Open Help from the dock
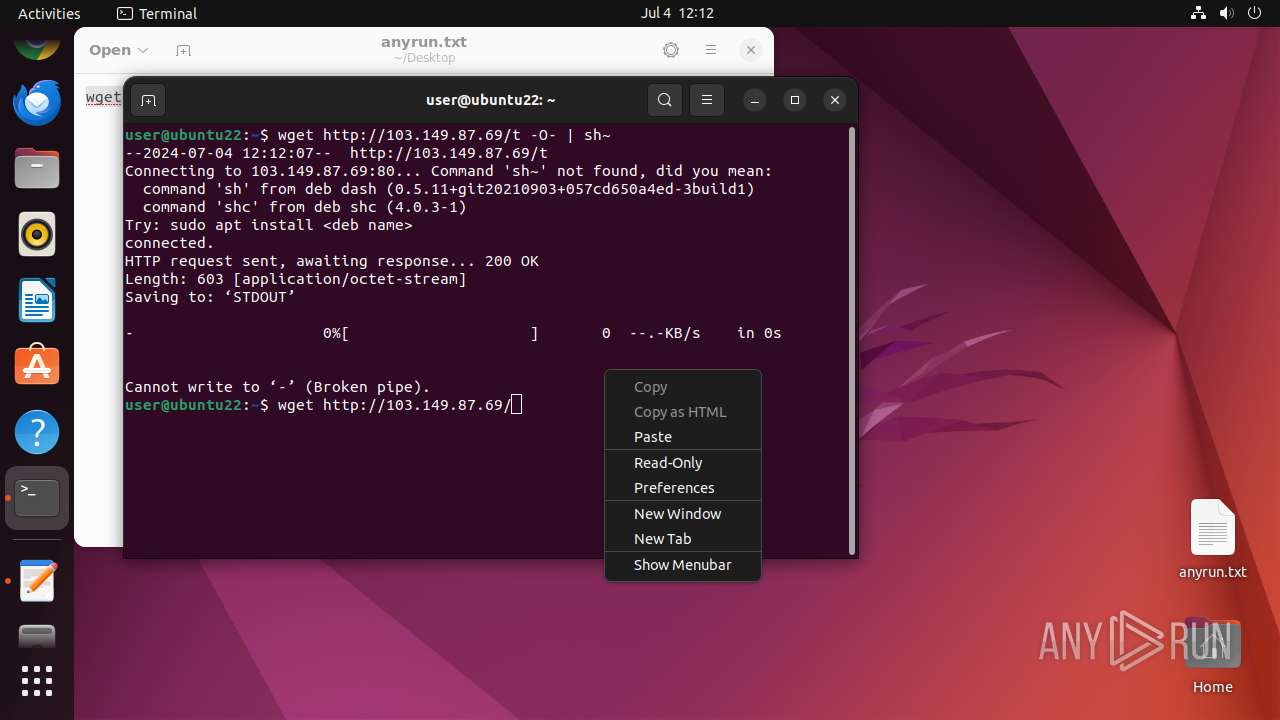1280x720 pixels. click(x=37, y=432)
